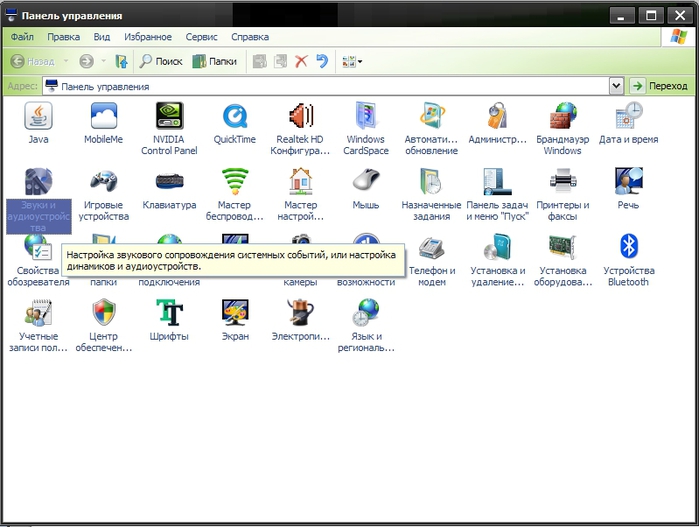Open Электропитание settings
This screenshot has width=699, height=527.
(300, 320)
